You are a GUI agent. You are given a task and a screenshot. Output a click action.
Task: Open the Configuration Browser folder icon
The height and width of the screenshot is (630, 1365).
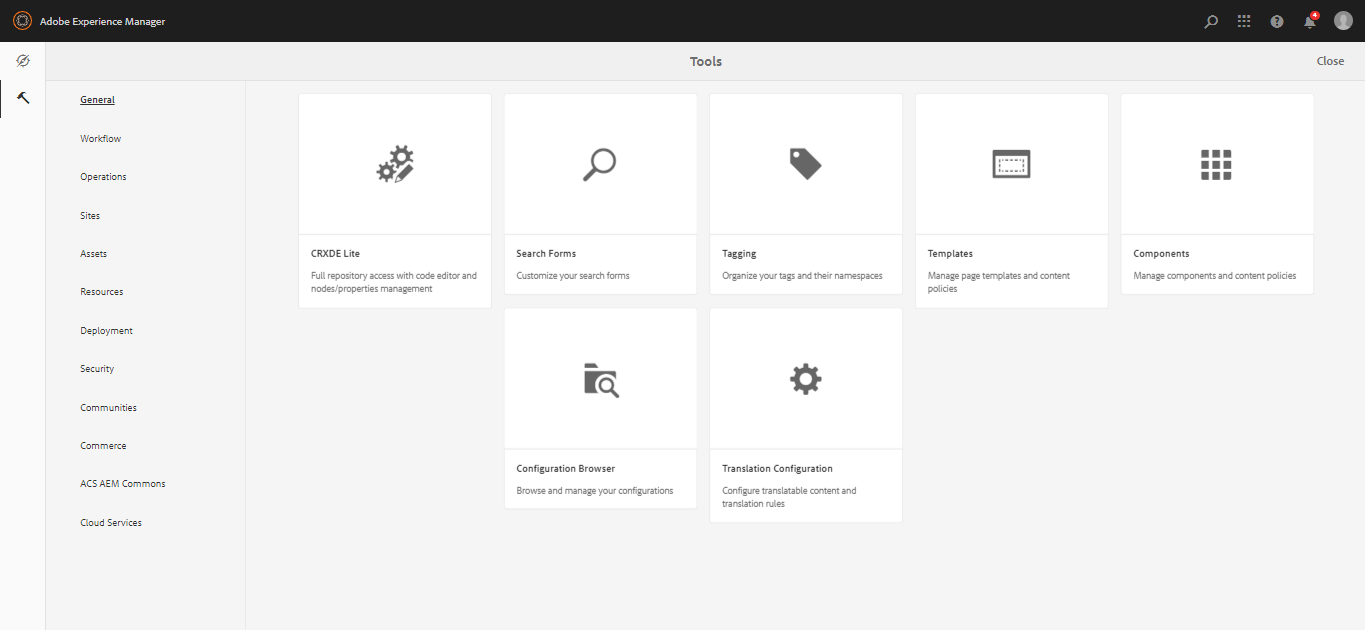(x=601, y=380)
